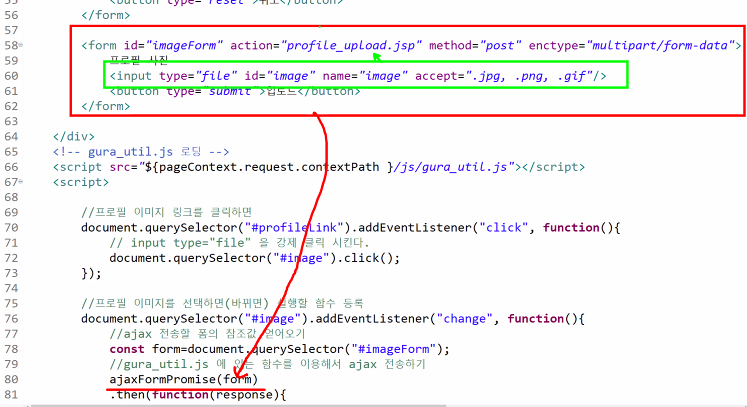
Task: Click line number 68 in the gutter
Action: point(11,197)
